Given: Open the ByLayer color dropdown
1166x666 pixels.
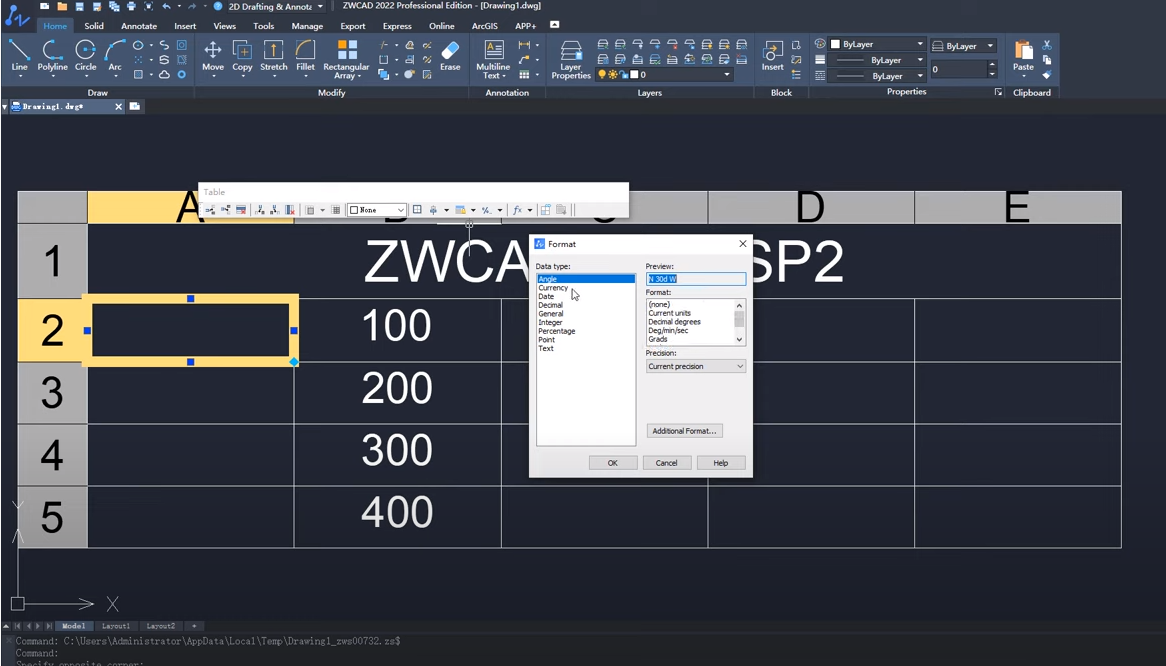Looking at the screenshot, I should point(920,44).
